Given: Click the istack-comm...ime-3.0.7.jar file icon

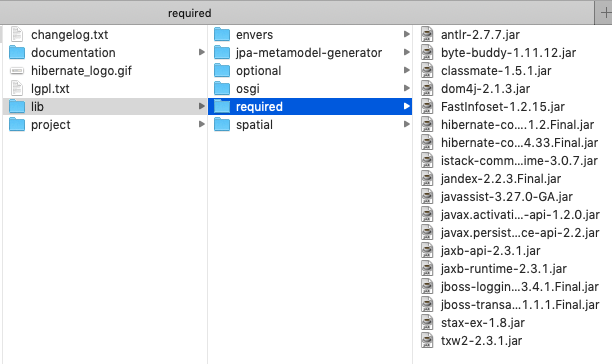Looking at the screenshot, I should [x=427, y=160].
